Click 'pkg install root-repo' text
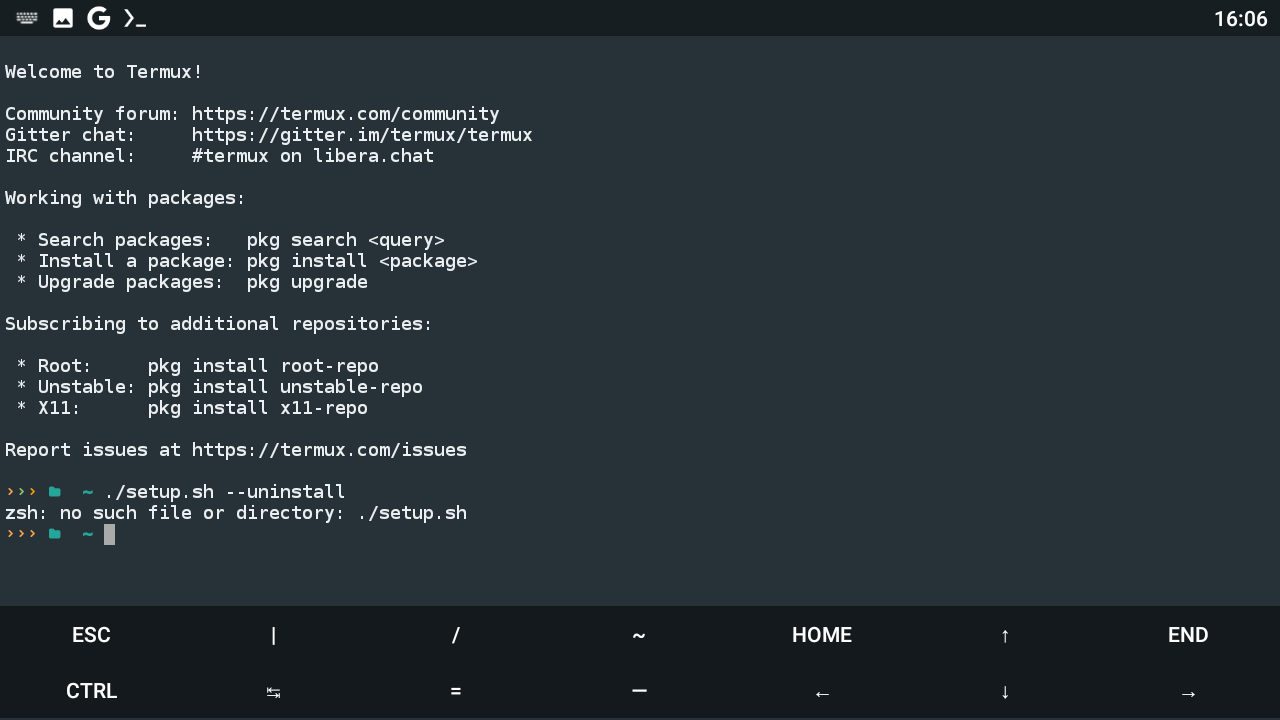 pyautogui.click(x=263, y=366)
